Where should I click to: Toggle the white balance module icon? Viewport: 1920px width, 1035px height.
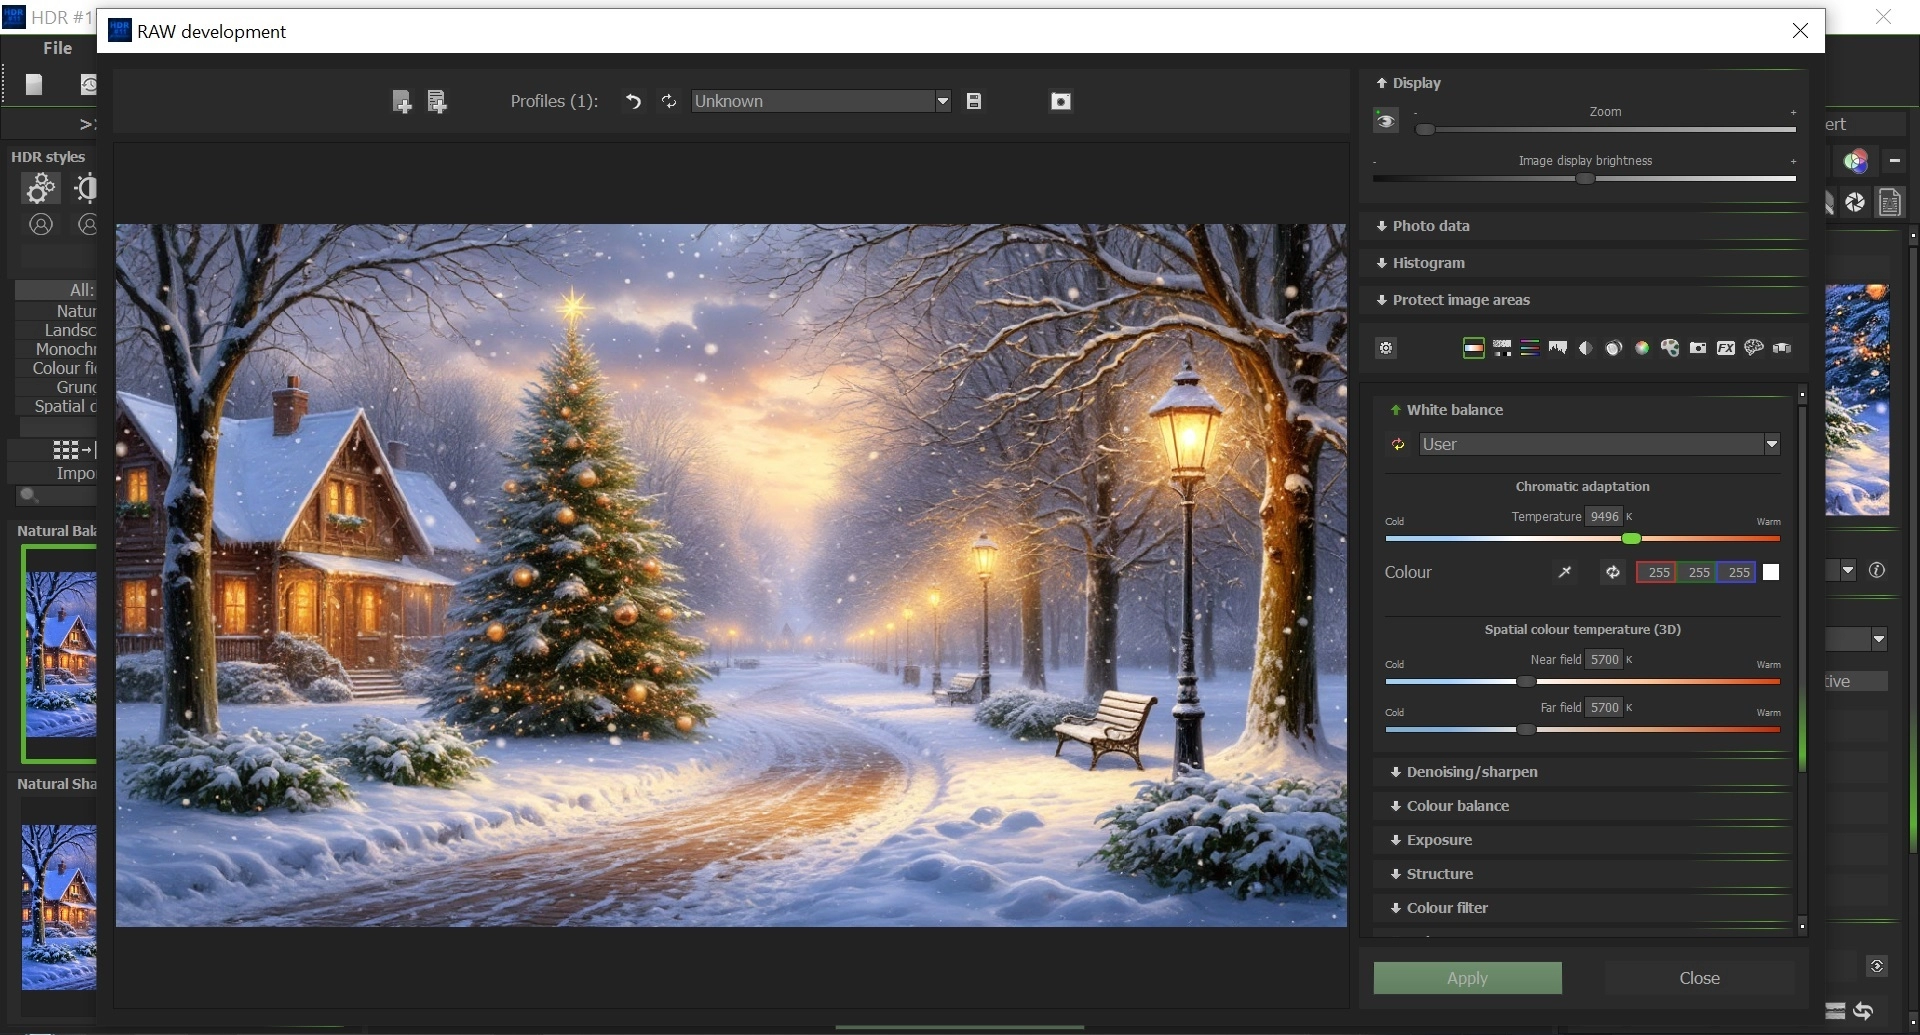click(x=1473, y=348)
